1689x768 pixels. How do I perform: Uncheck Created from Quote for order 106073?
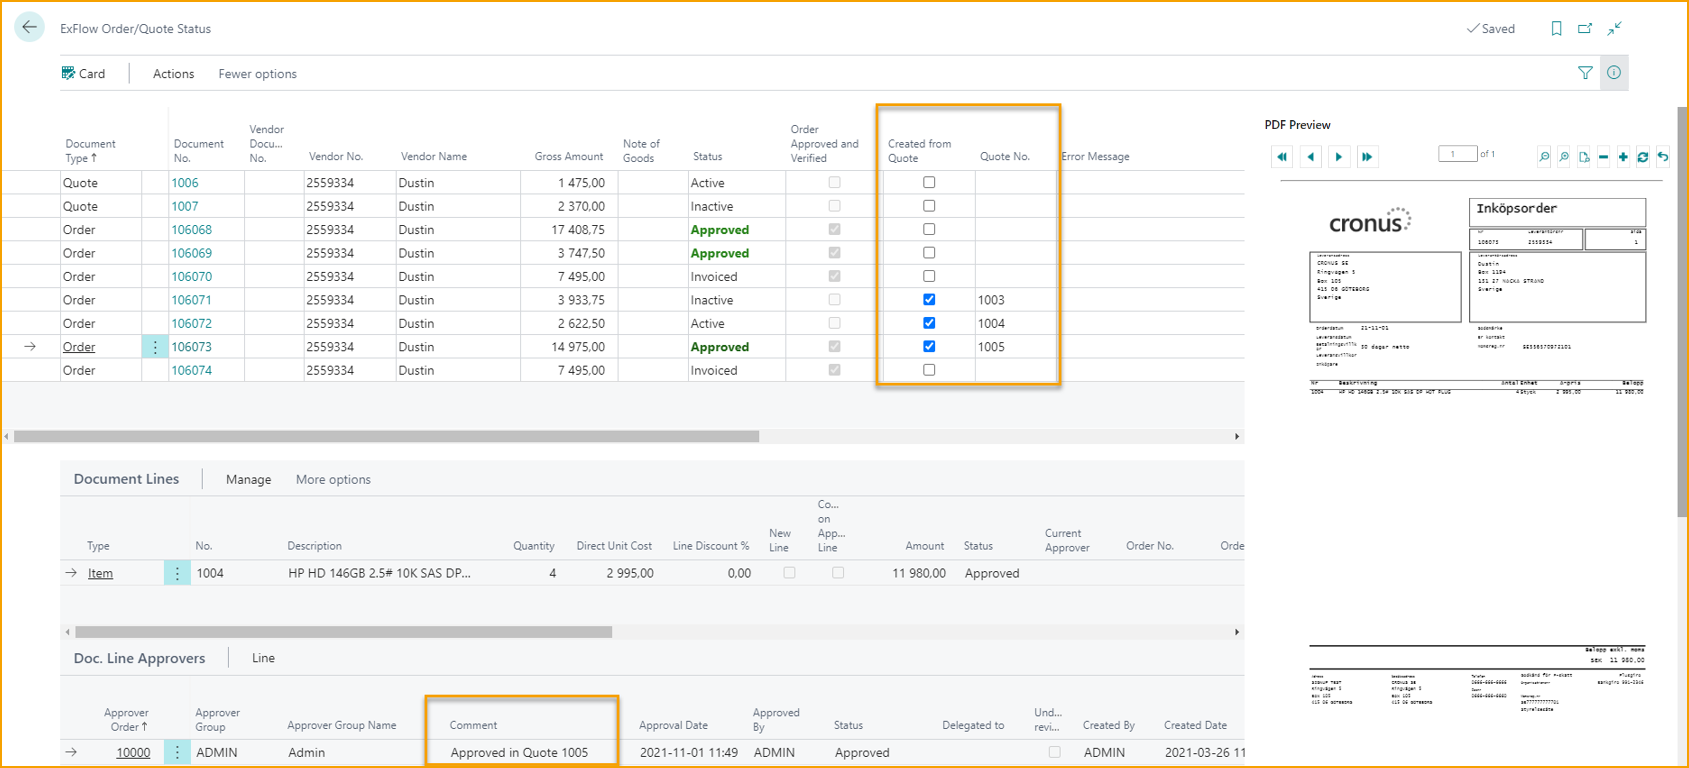tap(929, 347)
